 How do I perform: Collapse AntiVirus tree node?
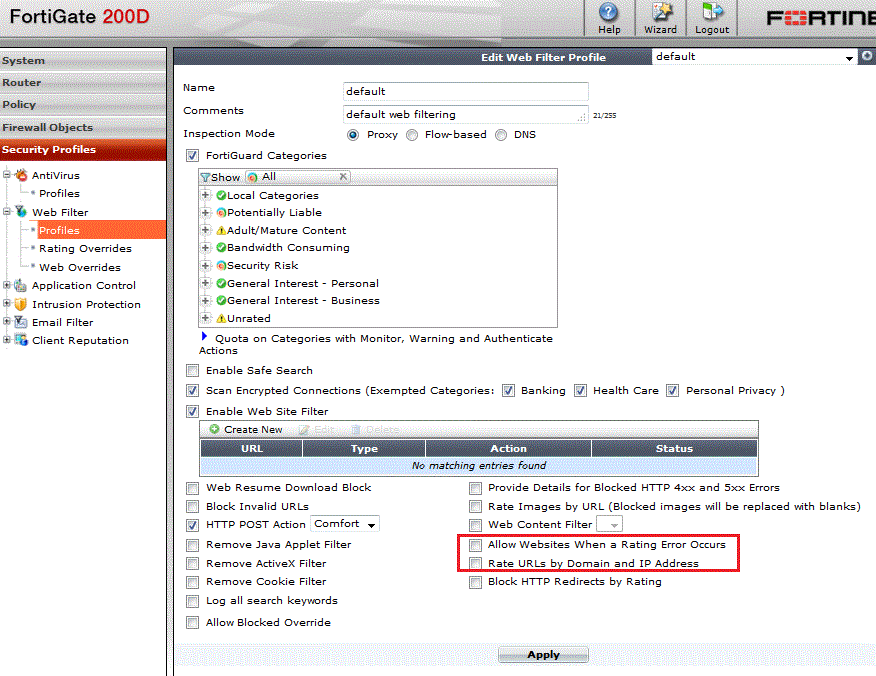(7, 175)
